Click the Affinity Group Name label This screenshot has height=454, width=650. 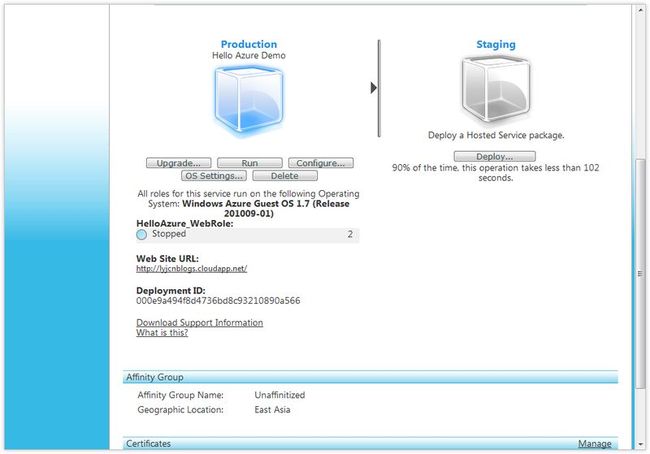[x=181, y=395]
